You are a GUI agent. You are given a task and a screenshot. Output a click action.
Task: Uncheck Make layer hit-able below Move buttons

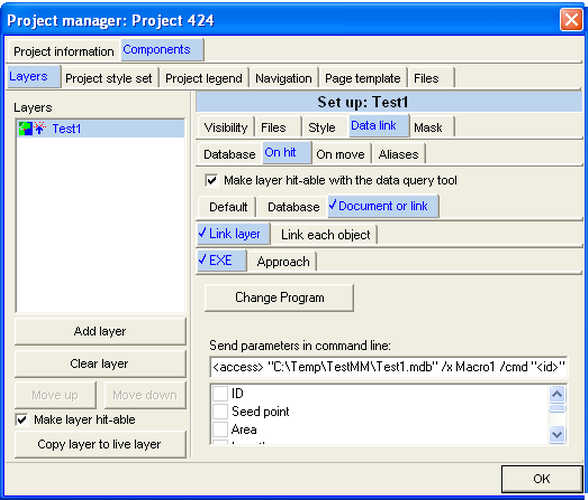coord(22,419)
